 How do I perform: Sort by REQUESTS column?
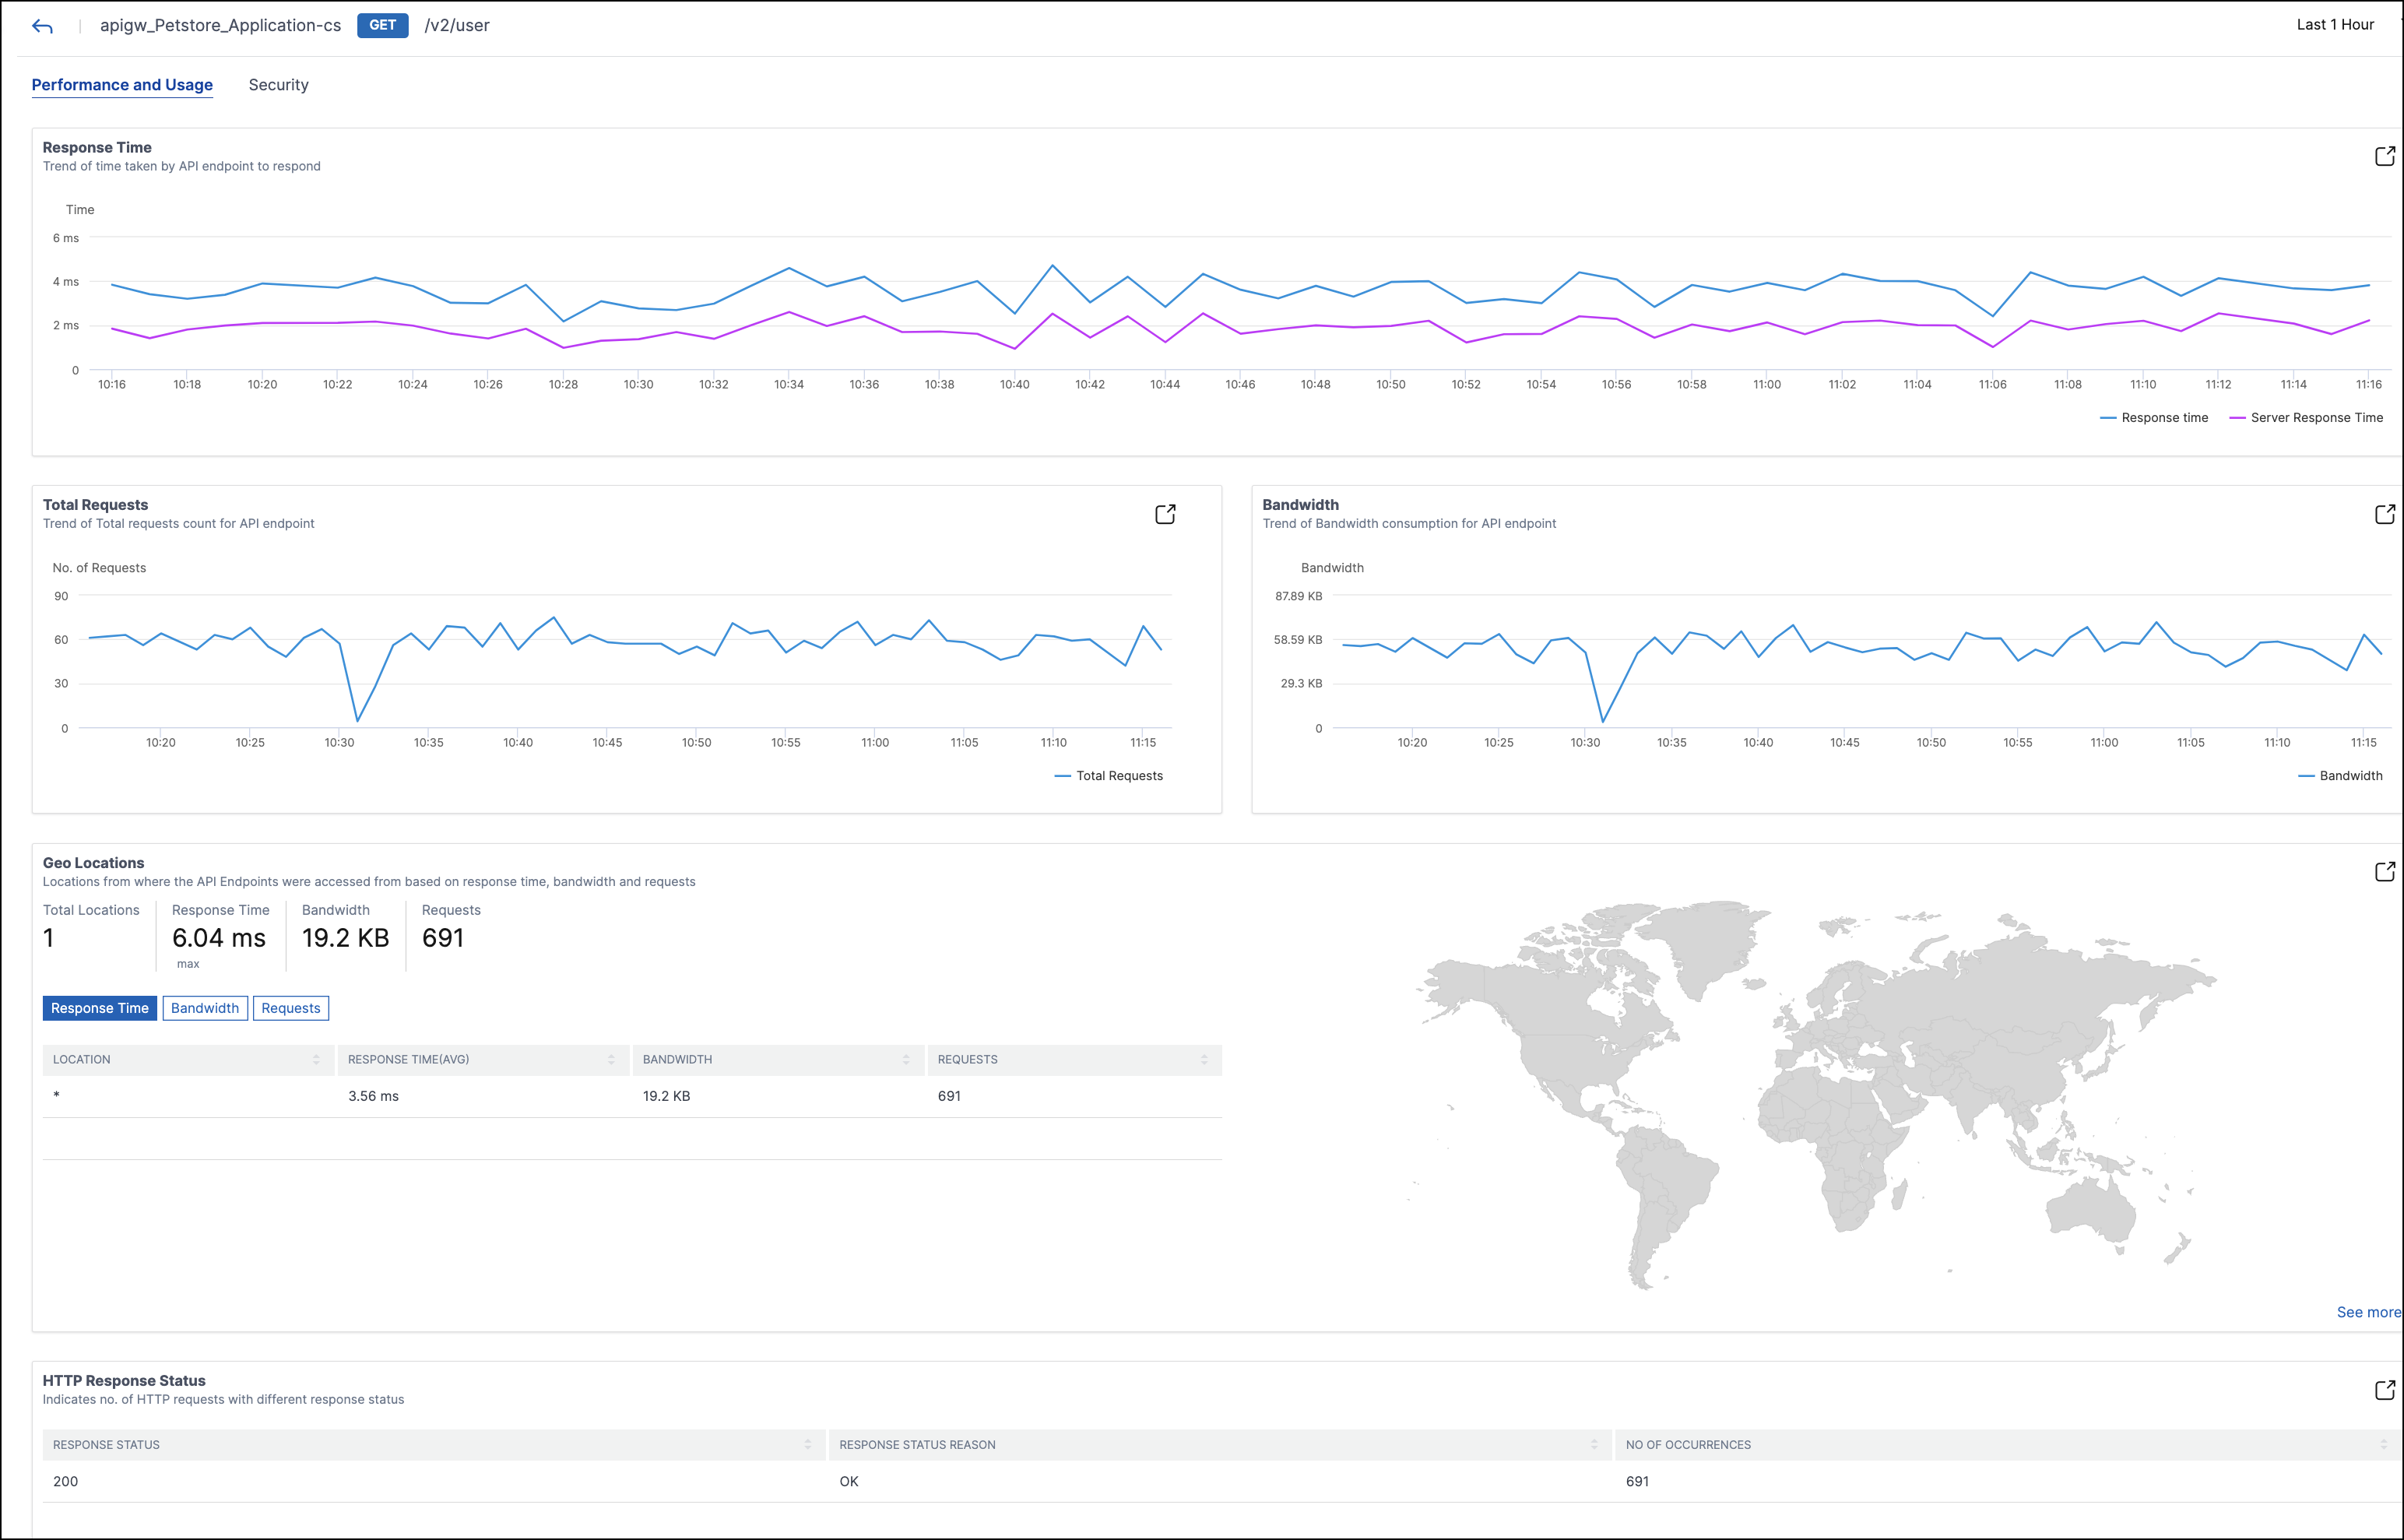point(1204,1060)
